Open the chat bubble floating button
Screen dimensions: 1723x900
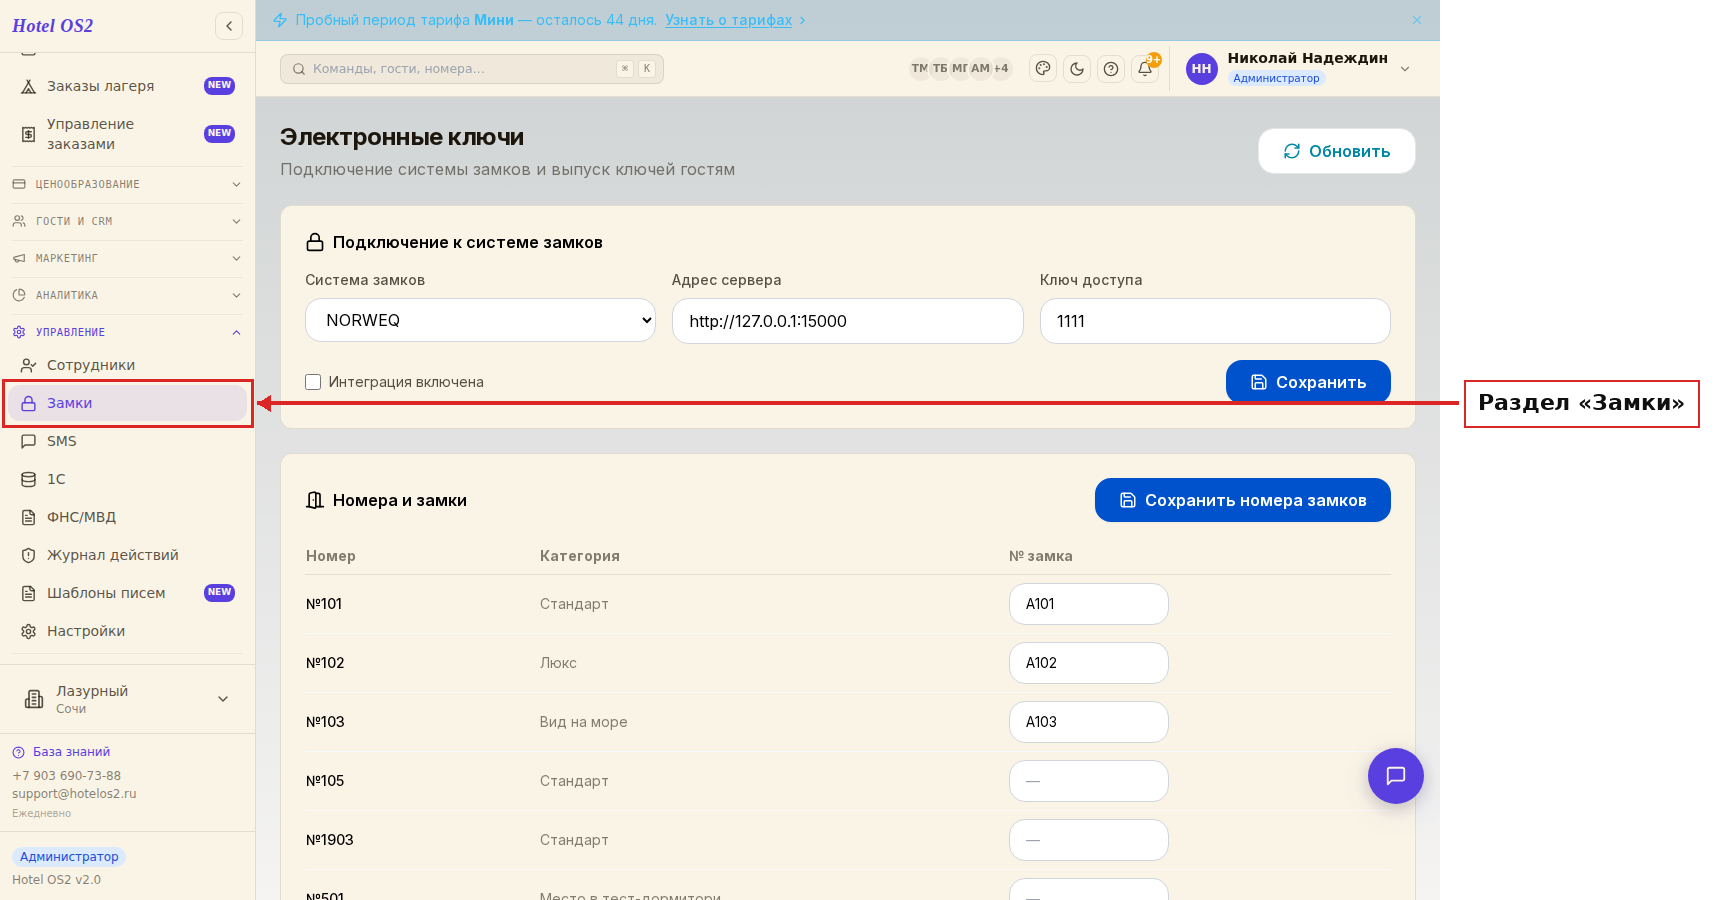1396,776
